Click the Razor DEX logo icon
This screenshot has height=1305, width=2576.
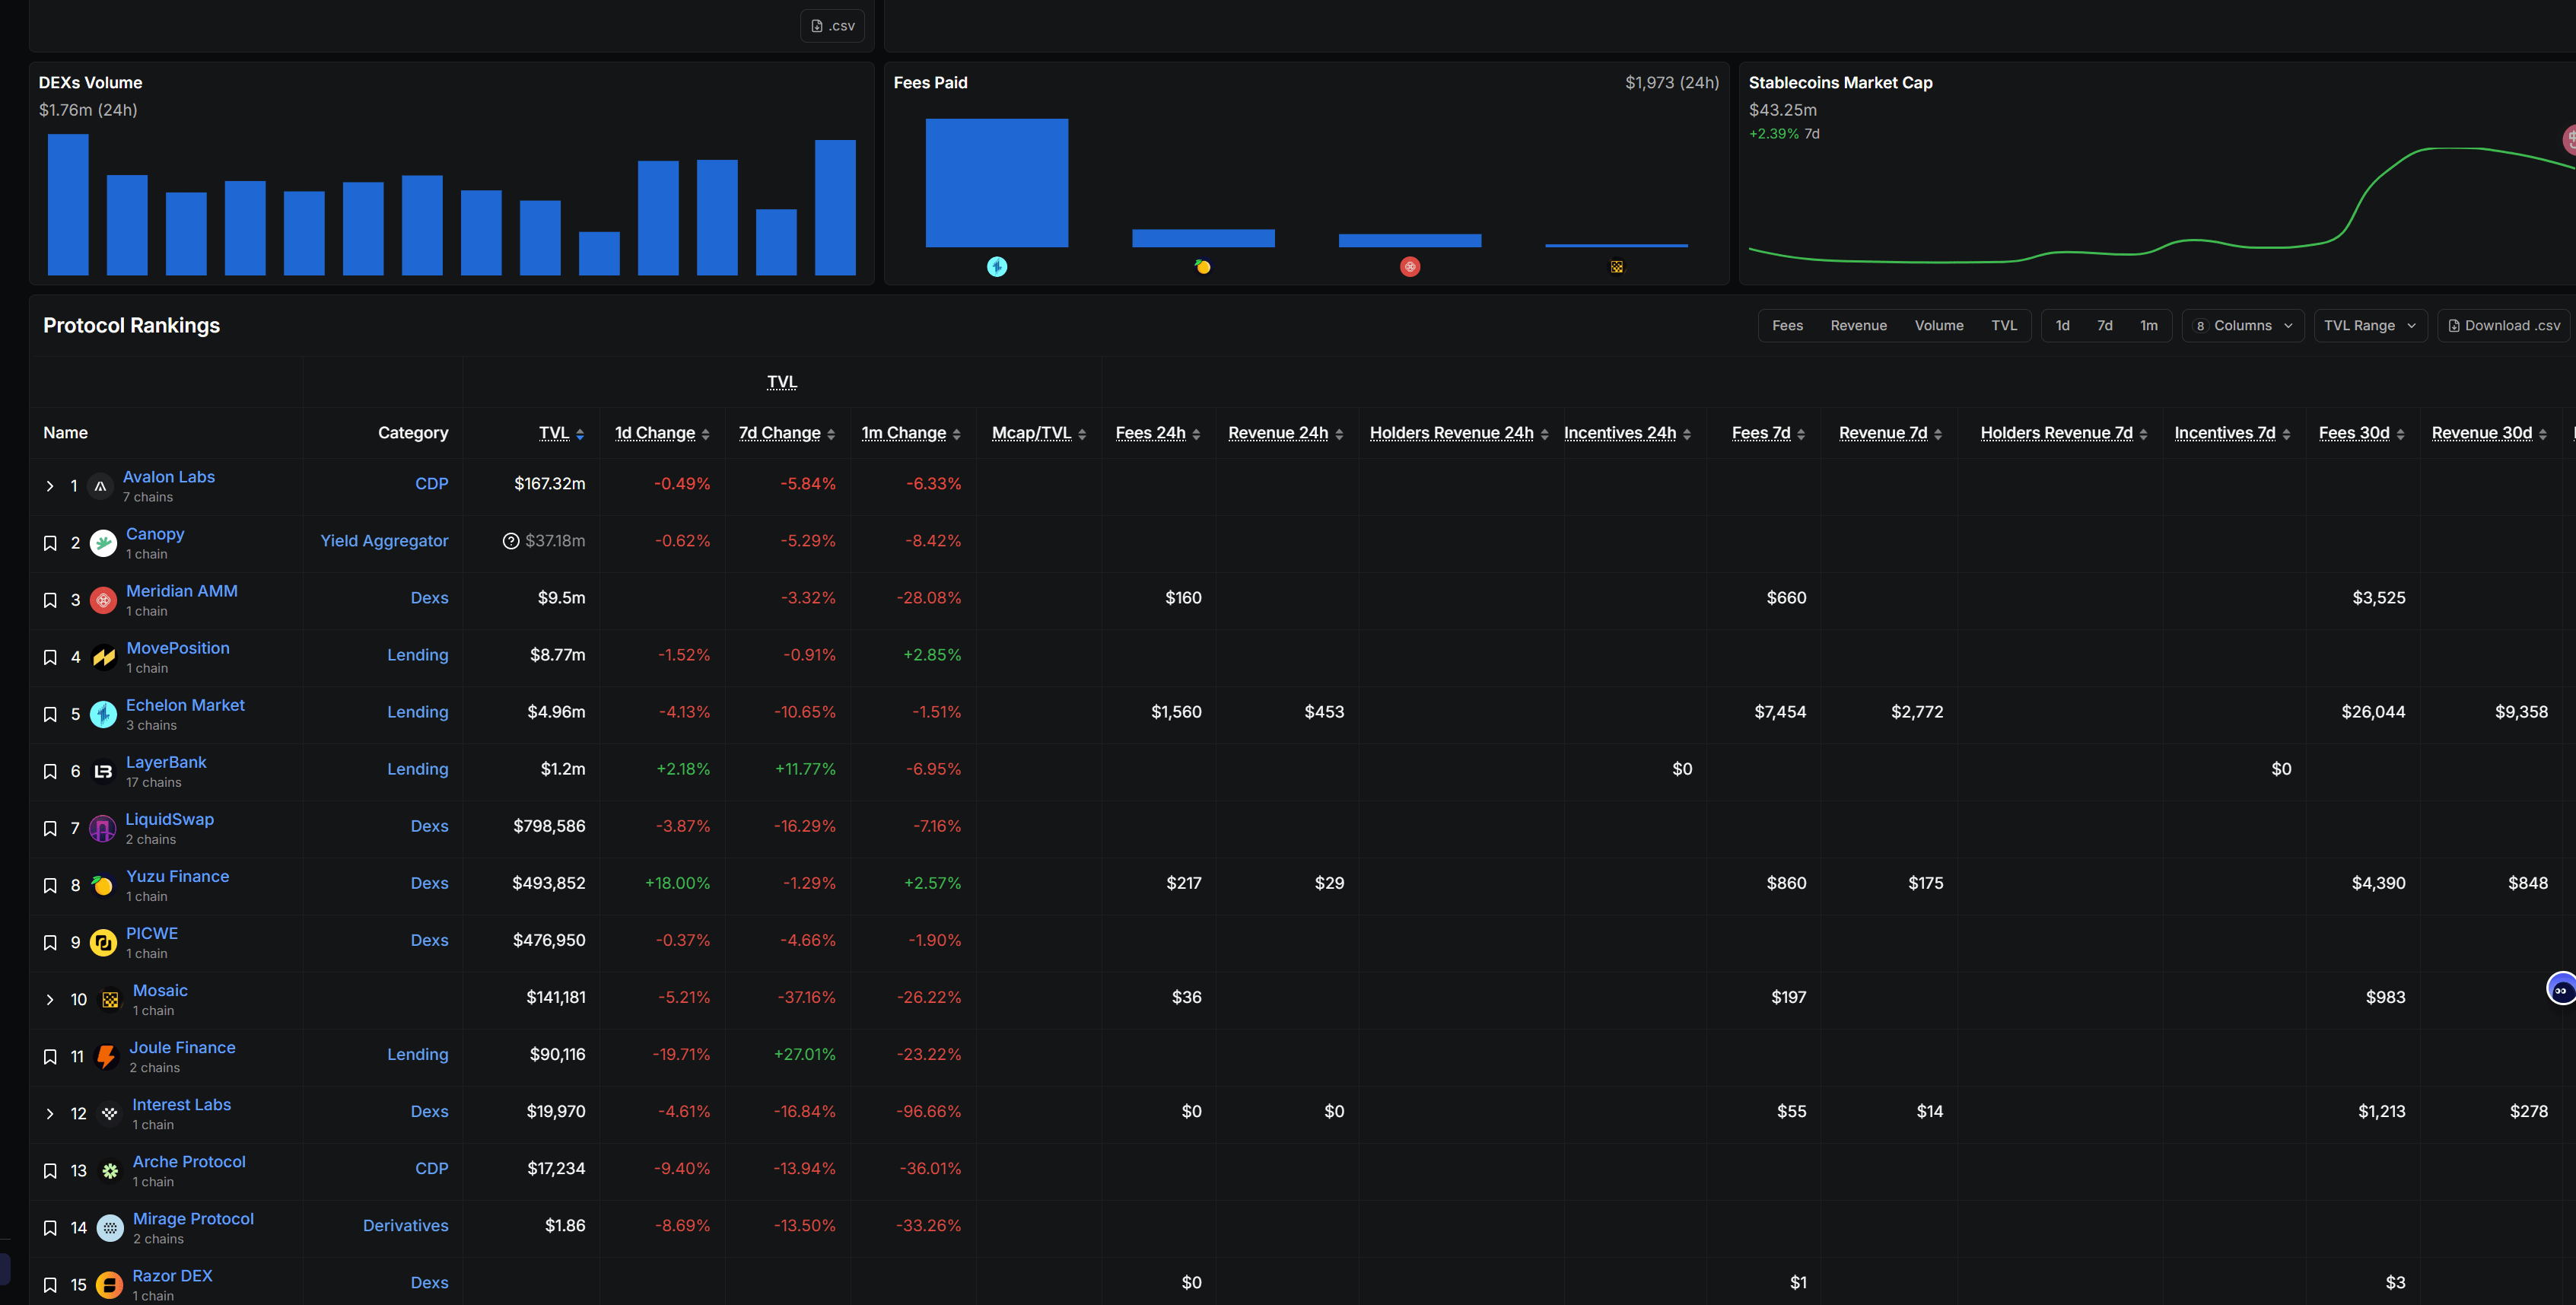point(109,1284)
